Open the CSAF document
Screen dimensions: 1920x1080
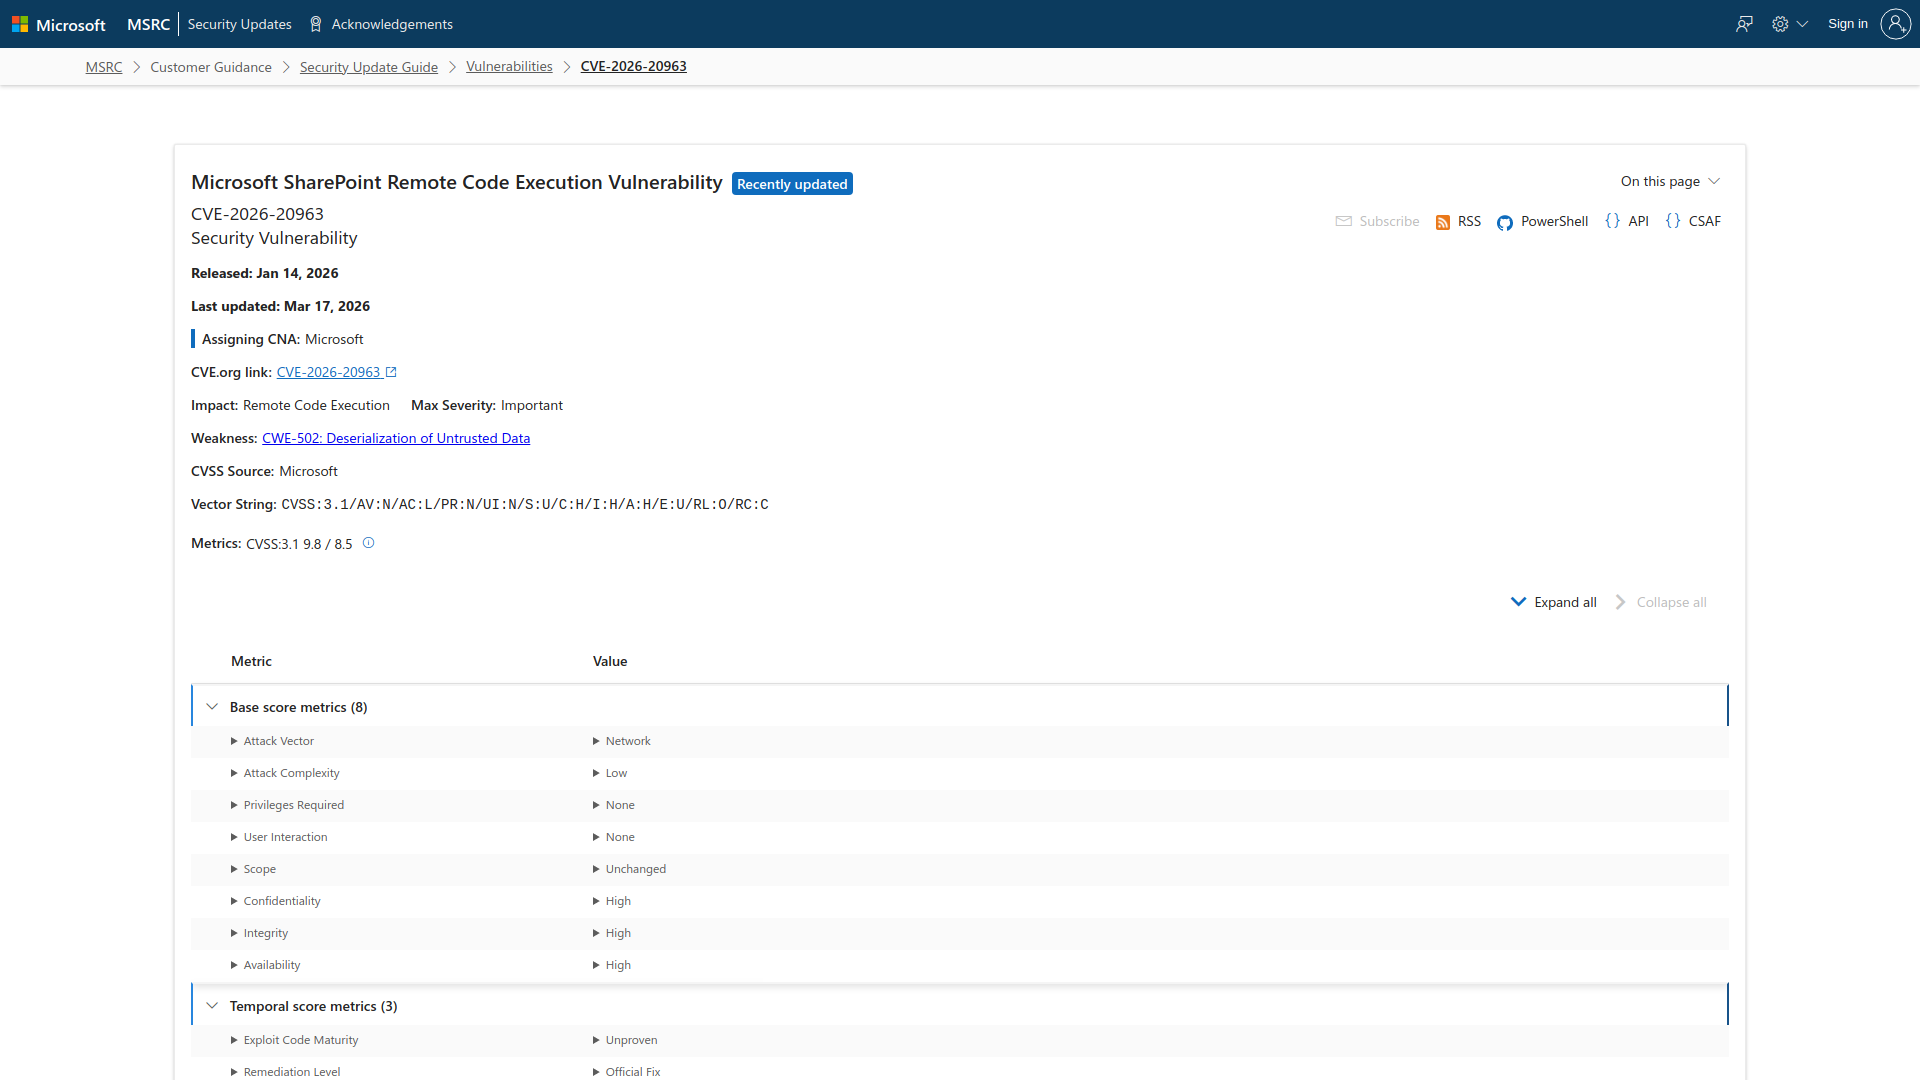[1694, 221]
